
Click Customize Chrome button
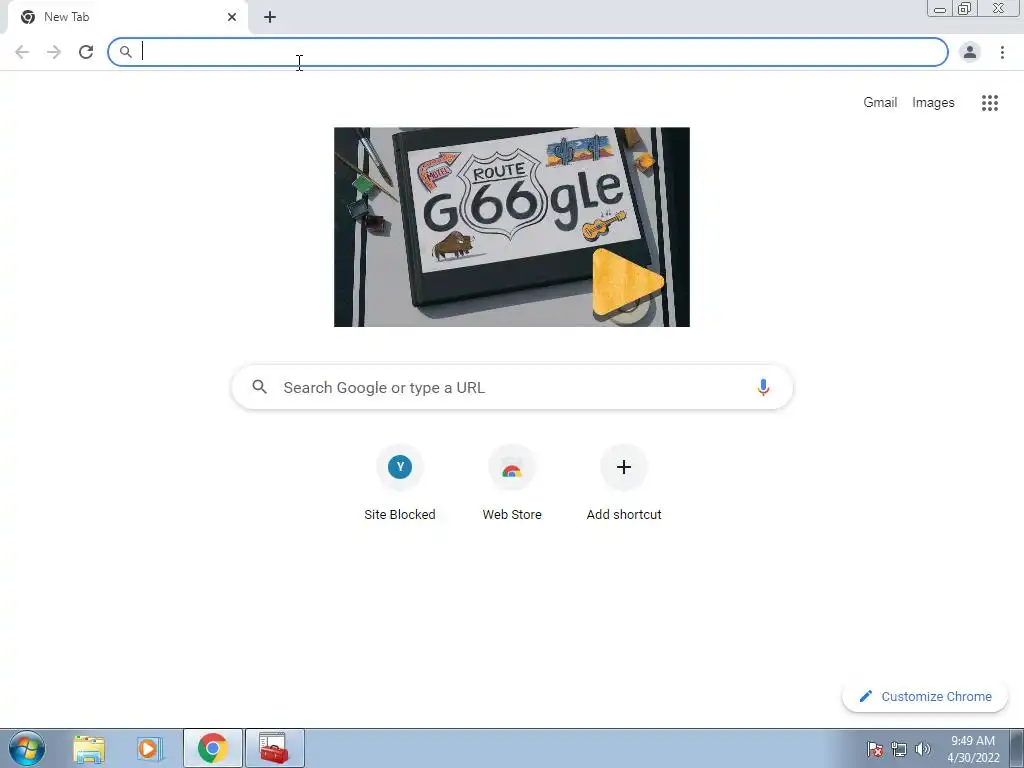pyautogui.click(x=925, y=696)
